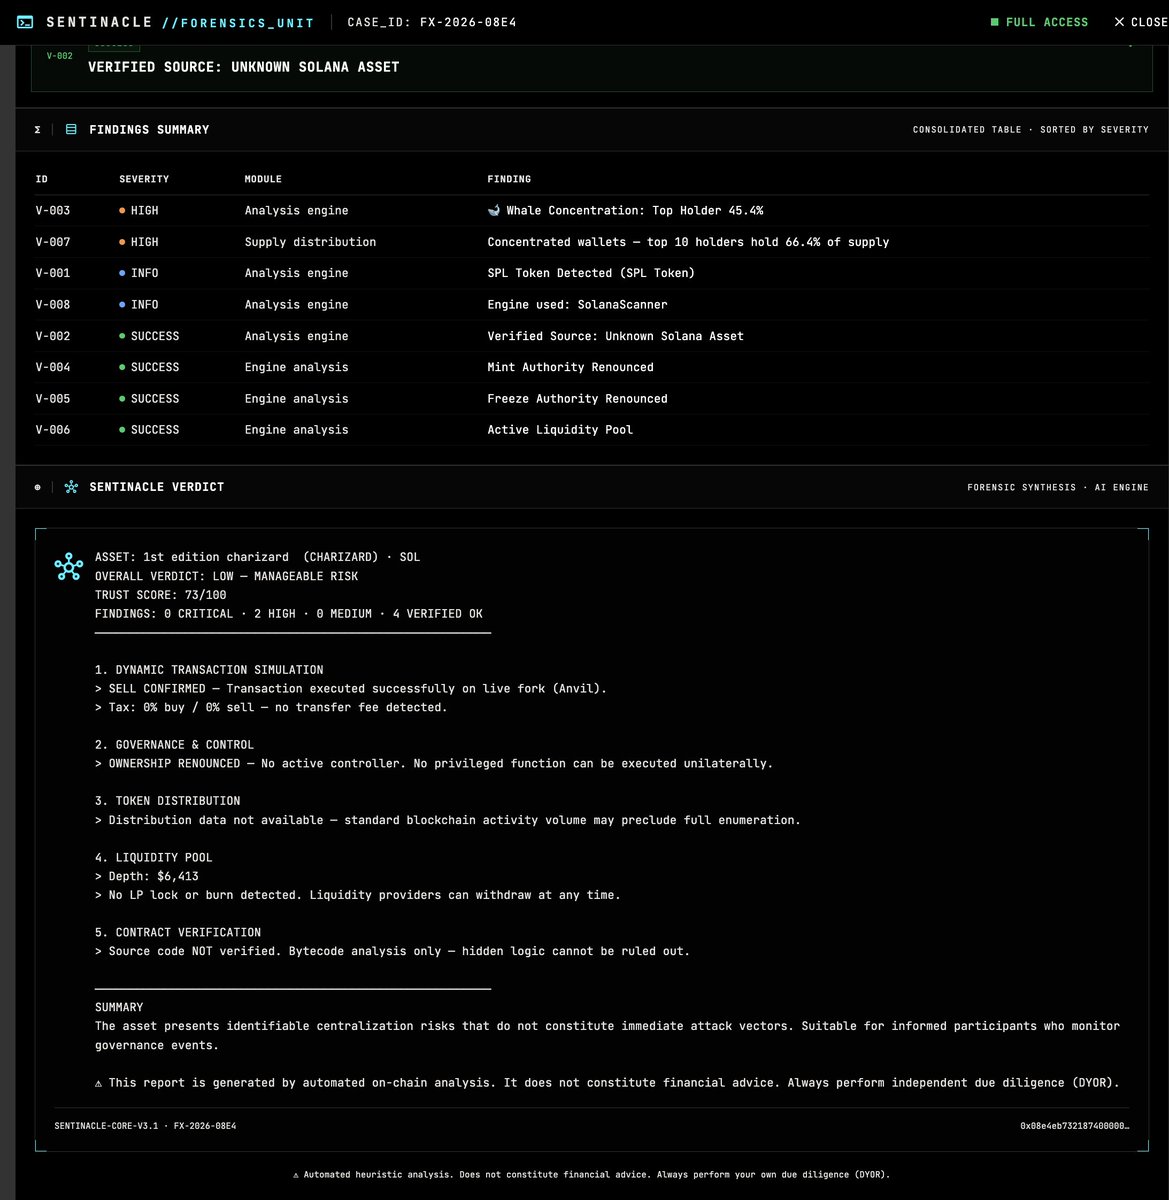Click the HIGH severity badge in row V-003
Screen dimensions: 1169x1200
click(x=139, y=211)
